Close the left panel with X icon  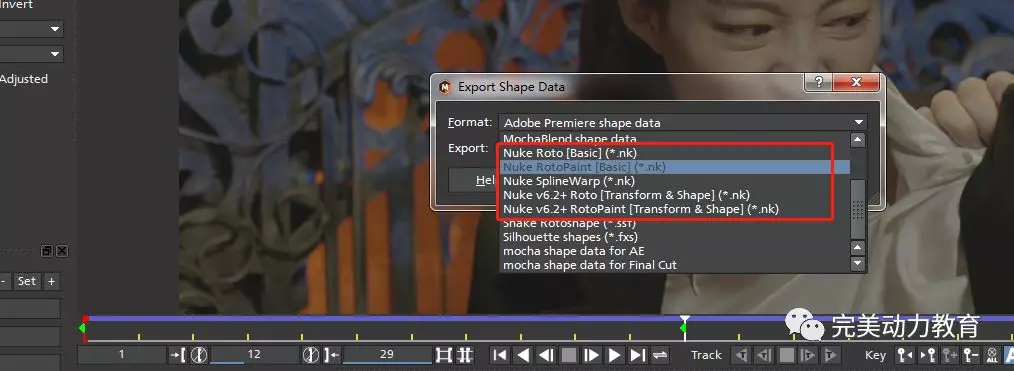tap(61, 251)
